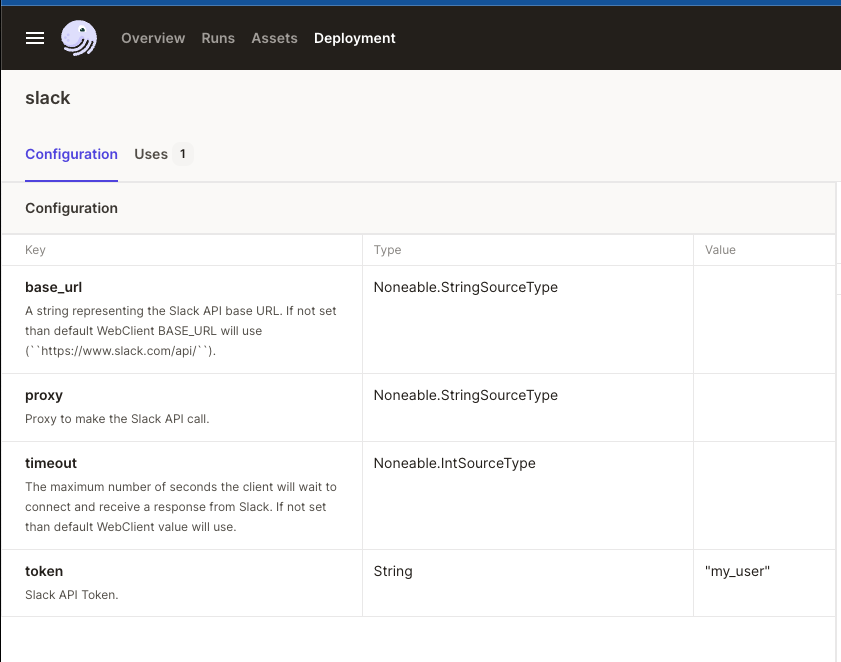This screenshot has width=841, height=662.
Task: Select the base_url configuration key
Action: (53, 287)
